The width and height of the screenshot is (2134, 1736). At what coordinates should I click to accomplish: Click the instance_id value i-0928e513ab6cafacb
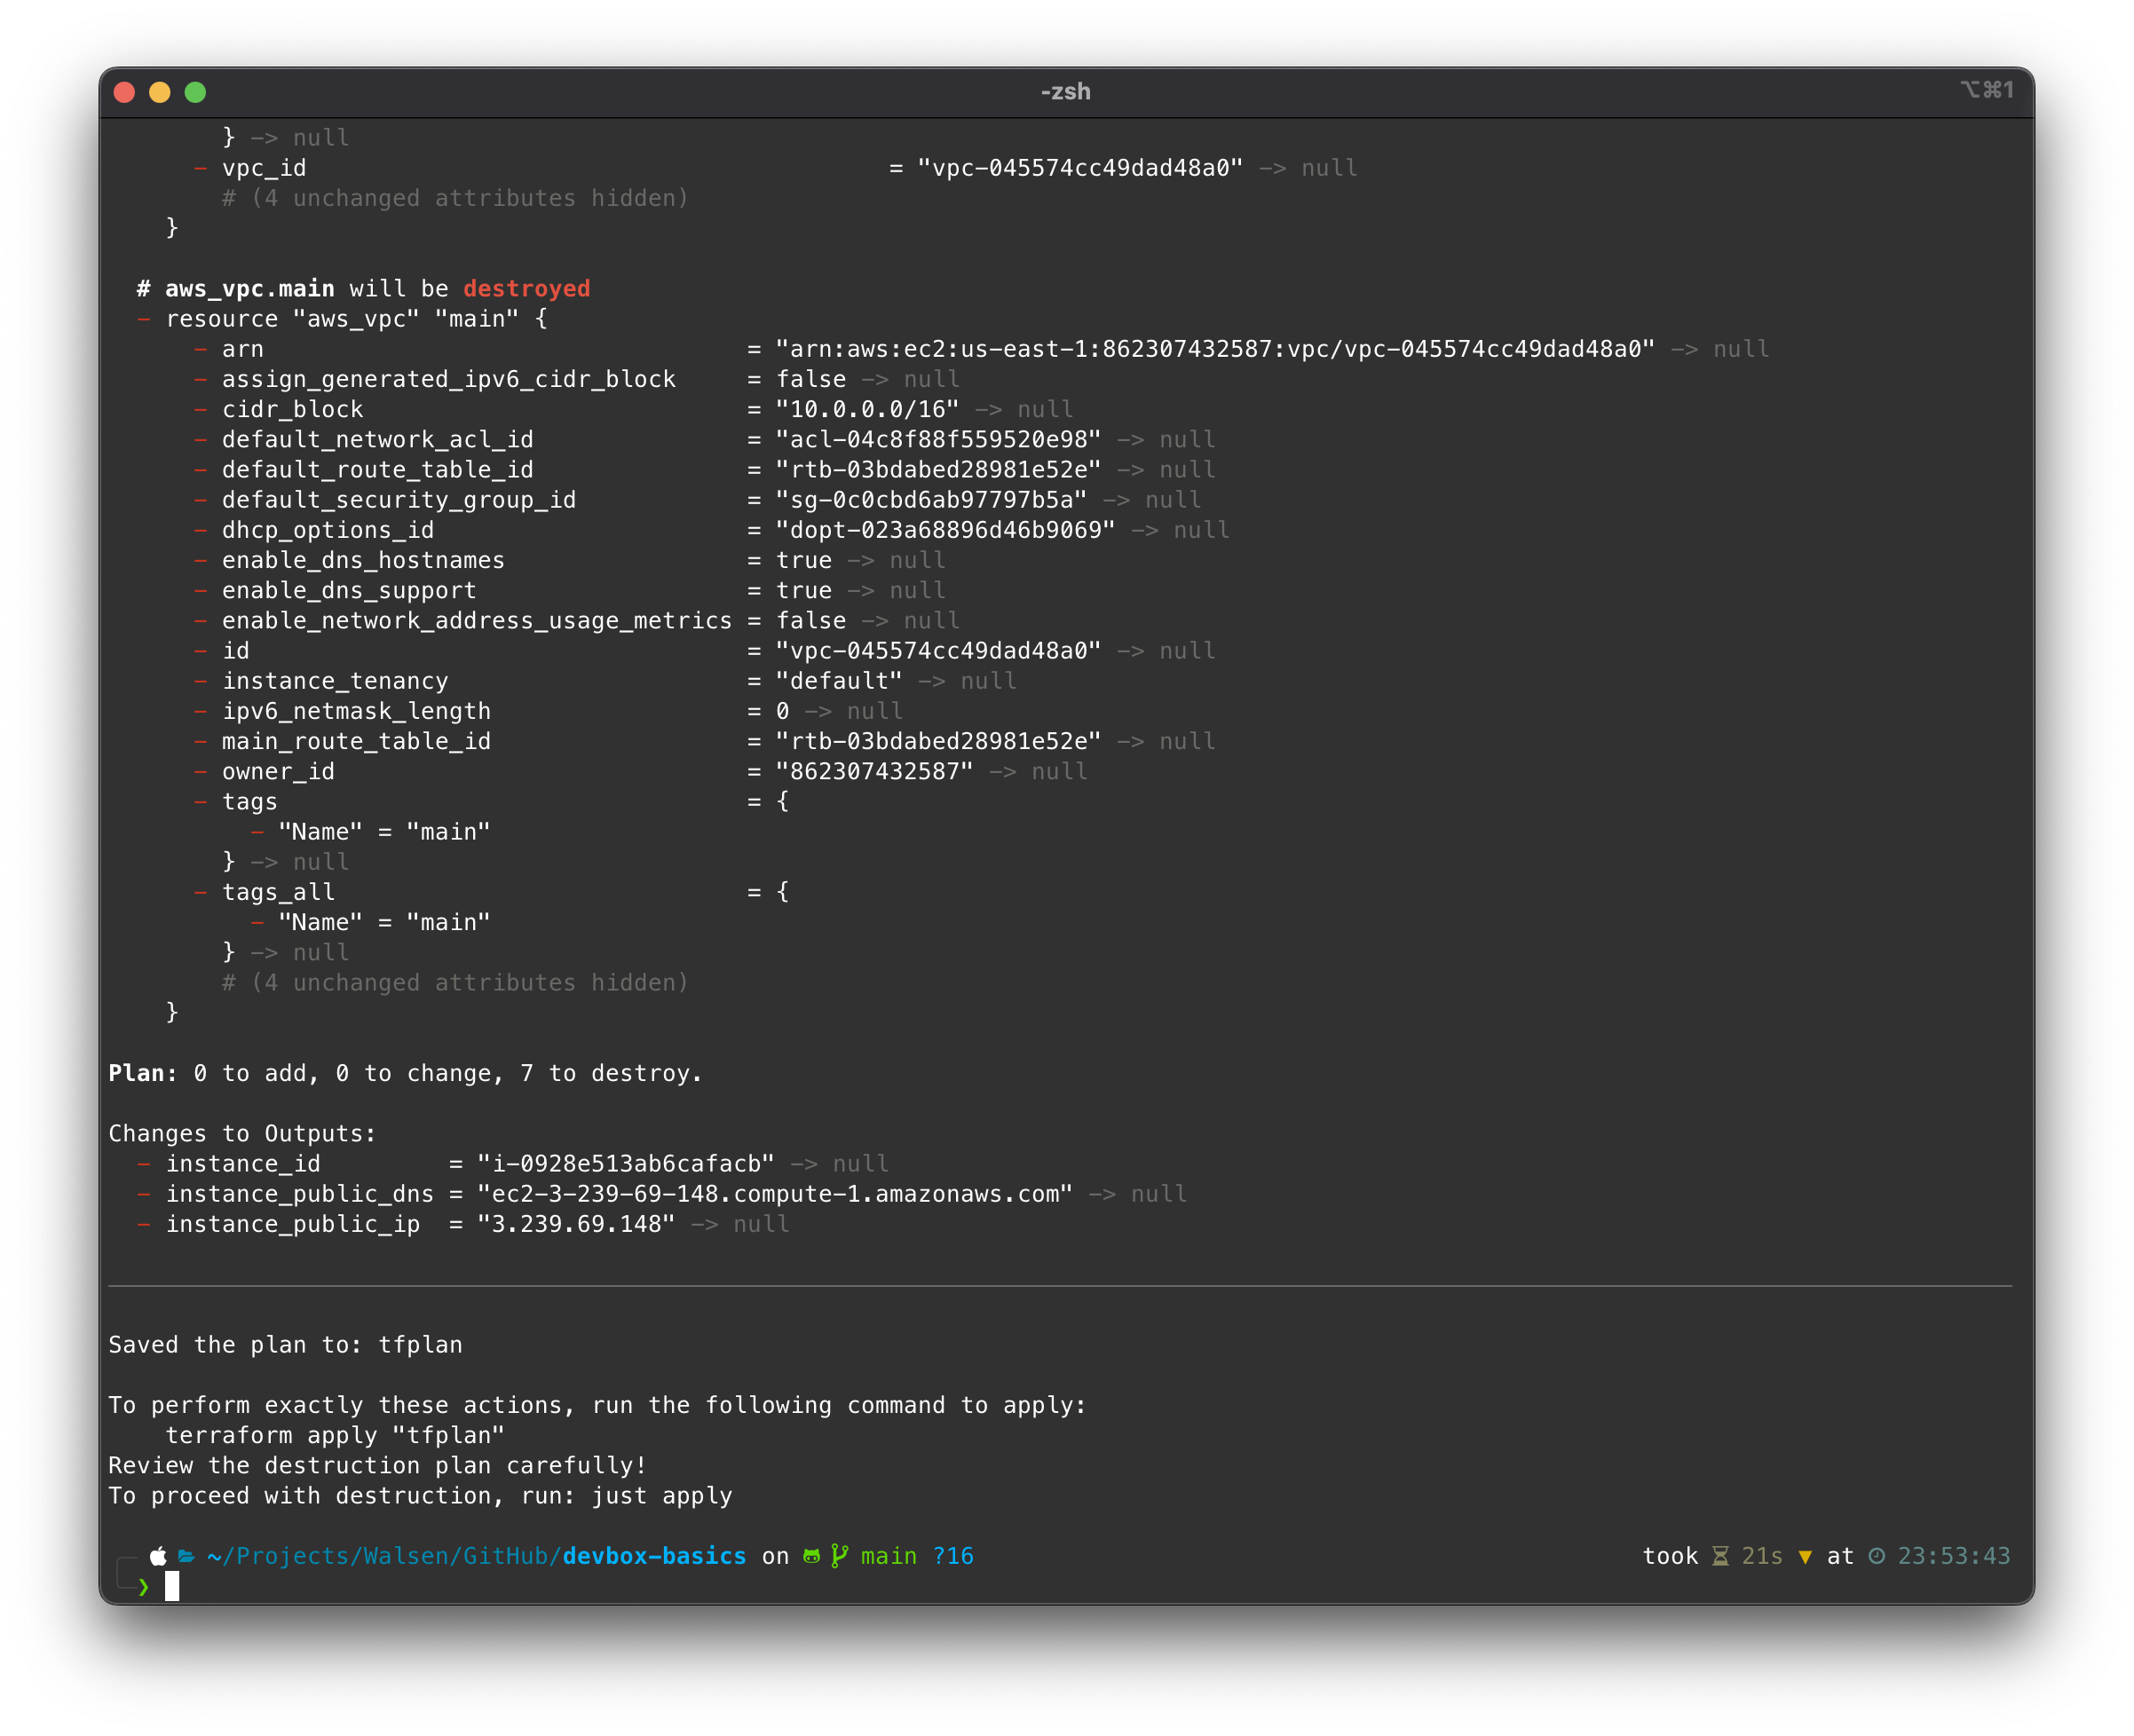pos(626,1164)
